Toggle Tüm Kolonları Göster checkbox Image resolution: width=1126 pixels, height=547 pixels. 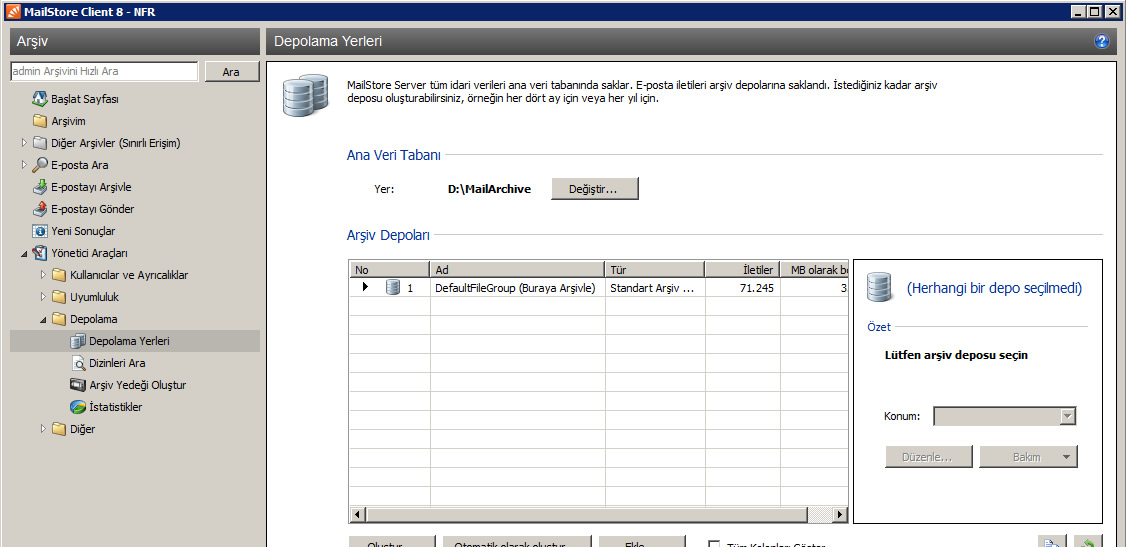tap(715, 545)
